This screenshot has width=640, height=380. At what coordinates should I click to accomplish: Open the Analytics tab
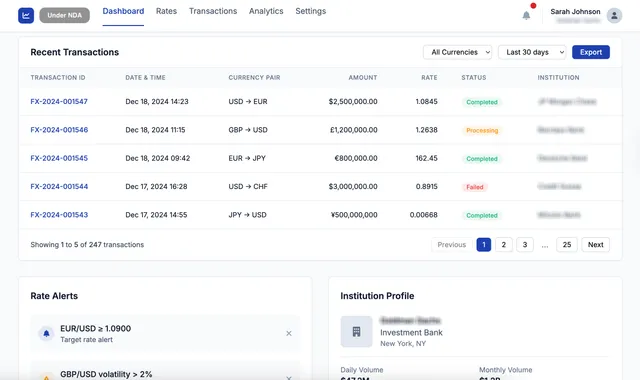(x=266, y=11)
